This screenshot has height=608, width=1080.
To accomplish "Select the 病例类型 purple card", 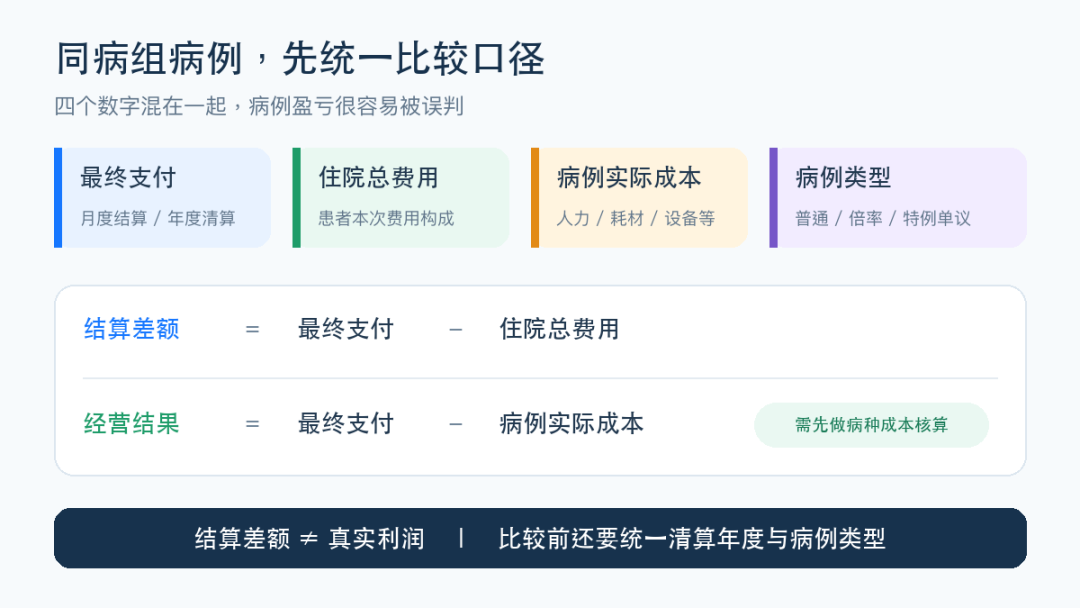I will click(x=898, y=198).
